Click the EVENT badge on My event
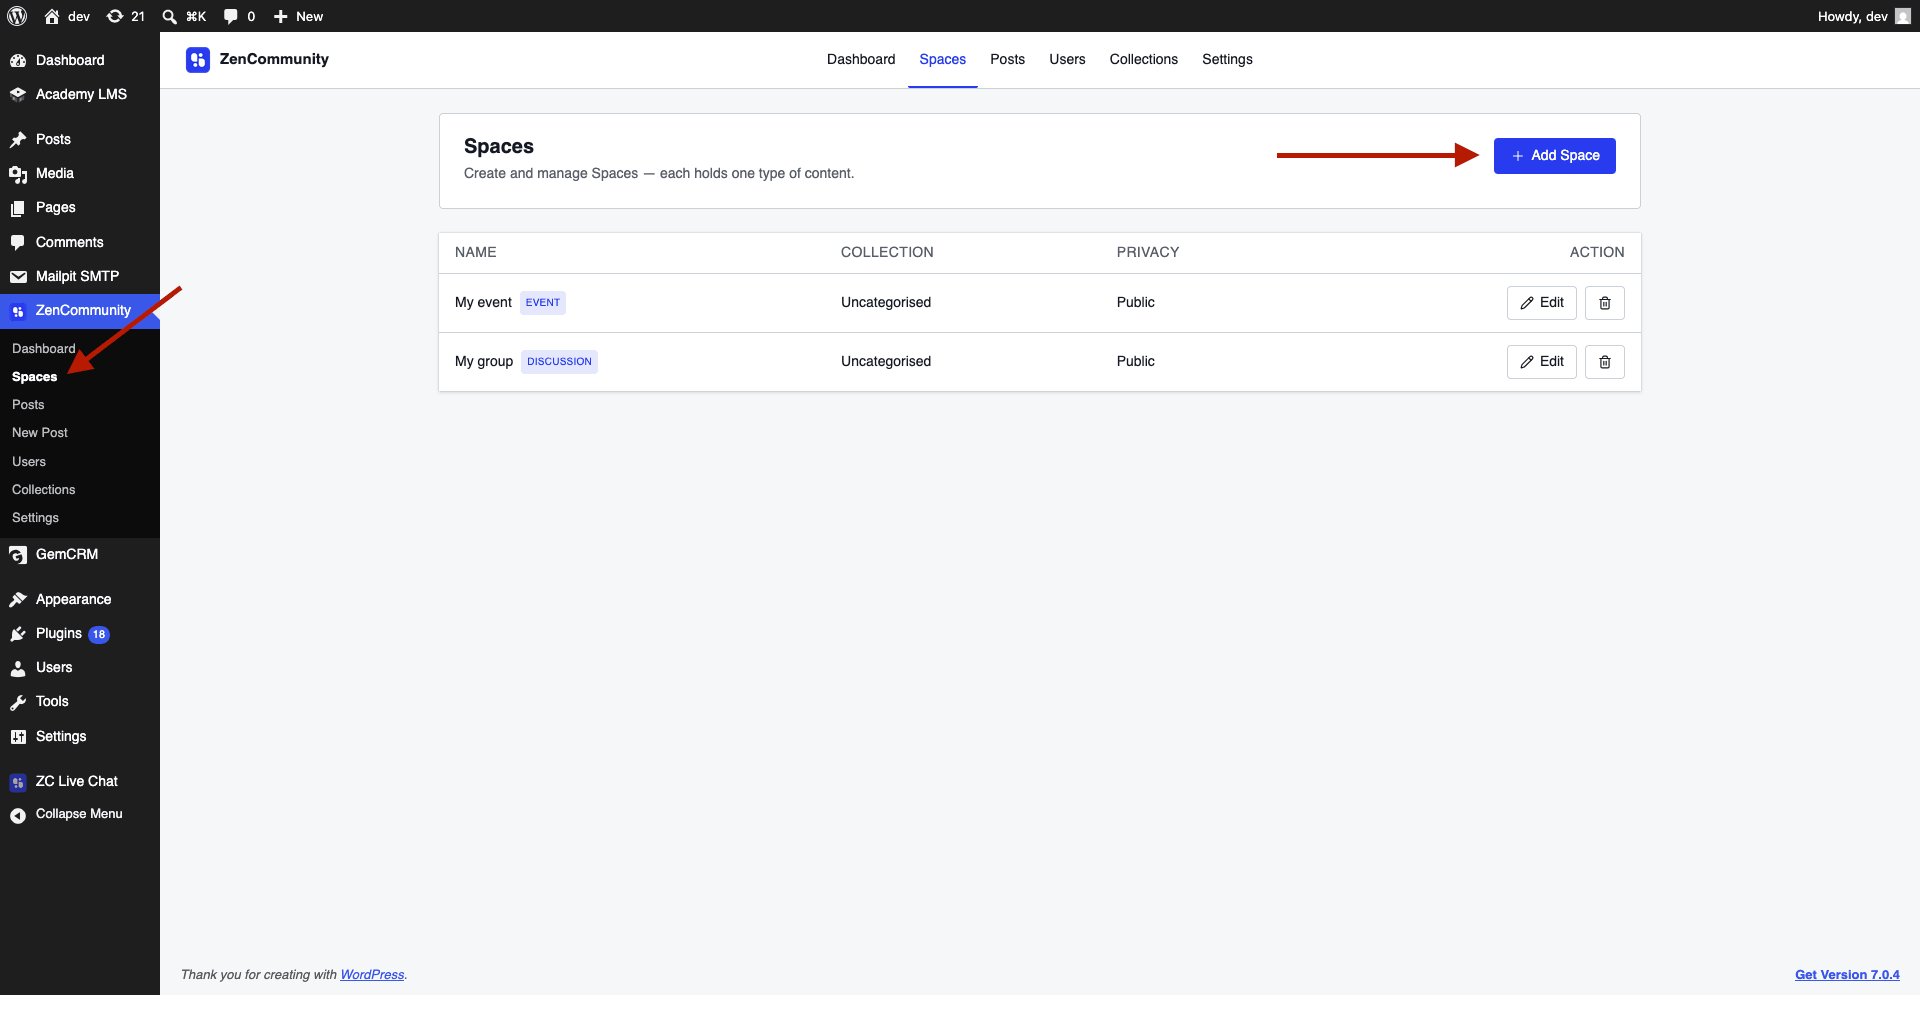Image resolution: width=1920 pixels, height=1018 pixels. point(543,303)
